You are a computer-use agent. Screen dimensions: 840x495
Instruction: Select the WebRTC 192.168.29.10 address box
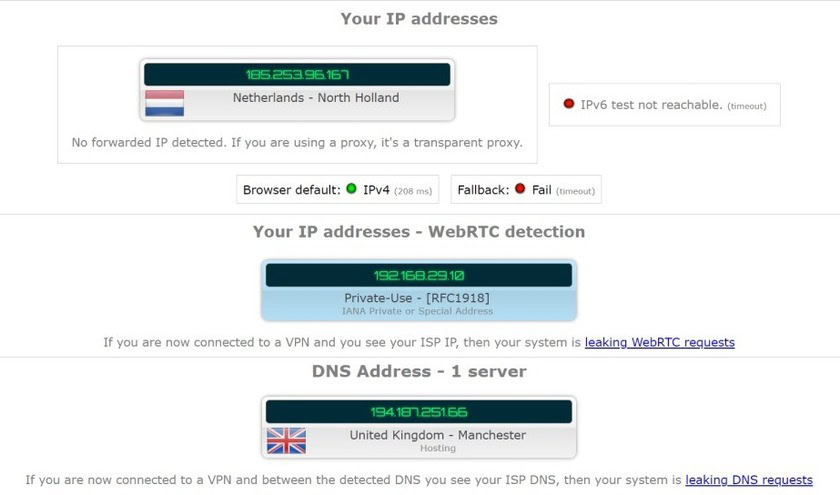coord(419,274)
